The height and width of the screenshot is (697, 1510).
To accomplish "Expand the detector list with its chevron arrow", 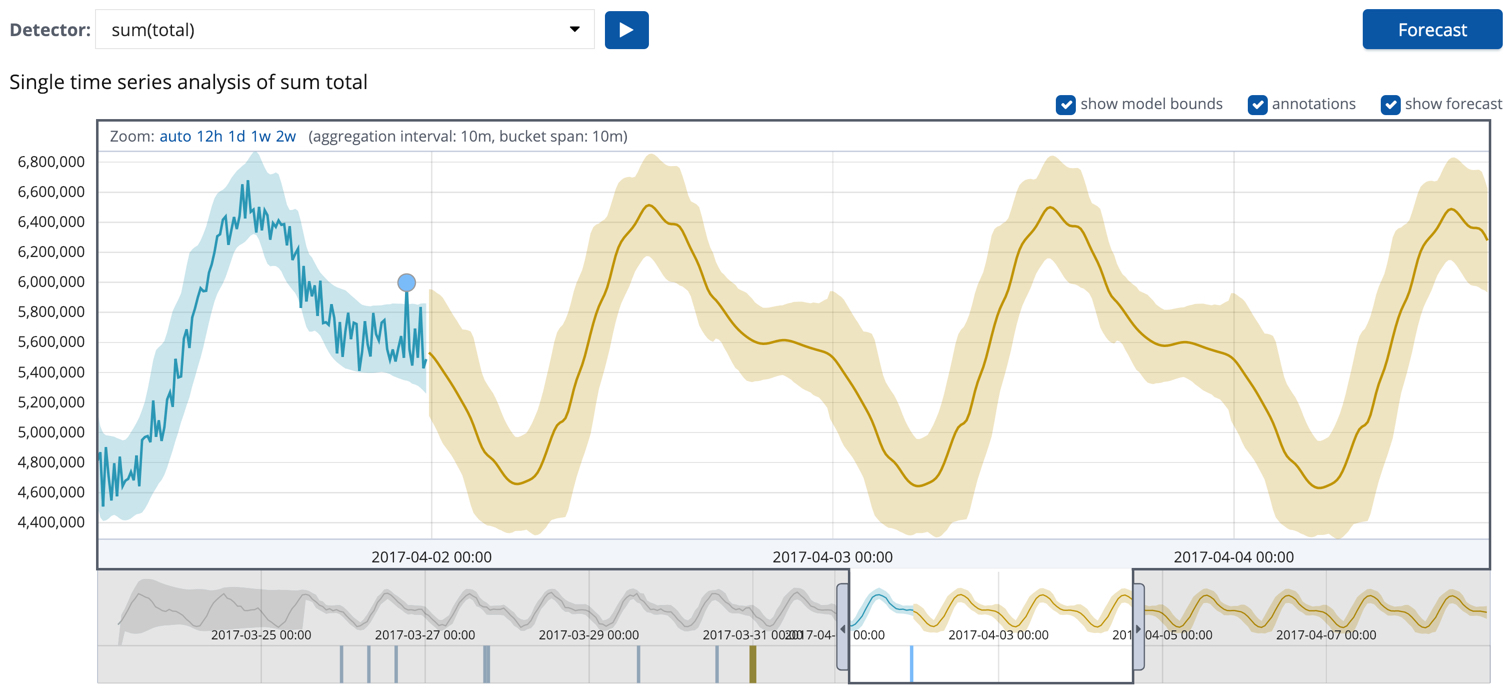I will pyautogui.click(x=576, y=29).
